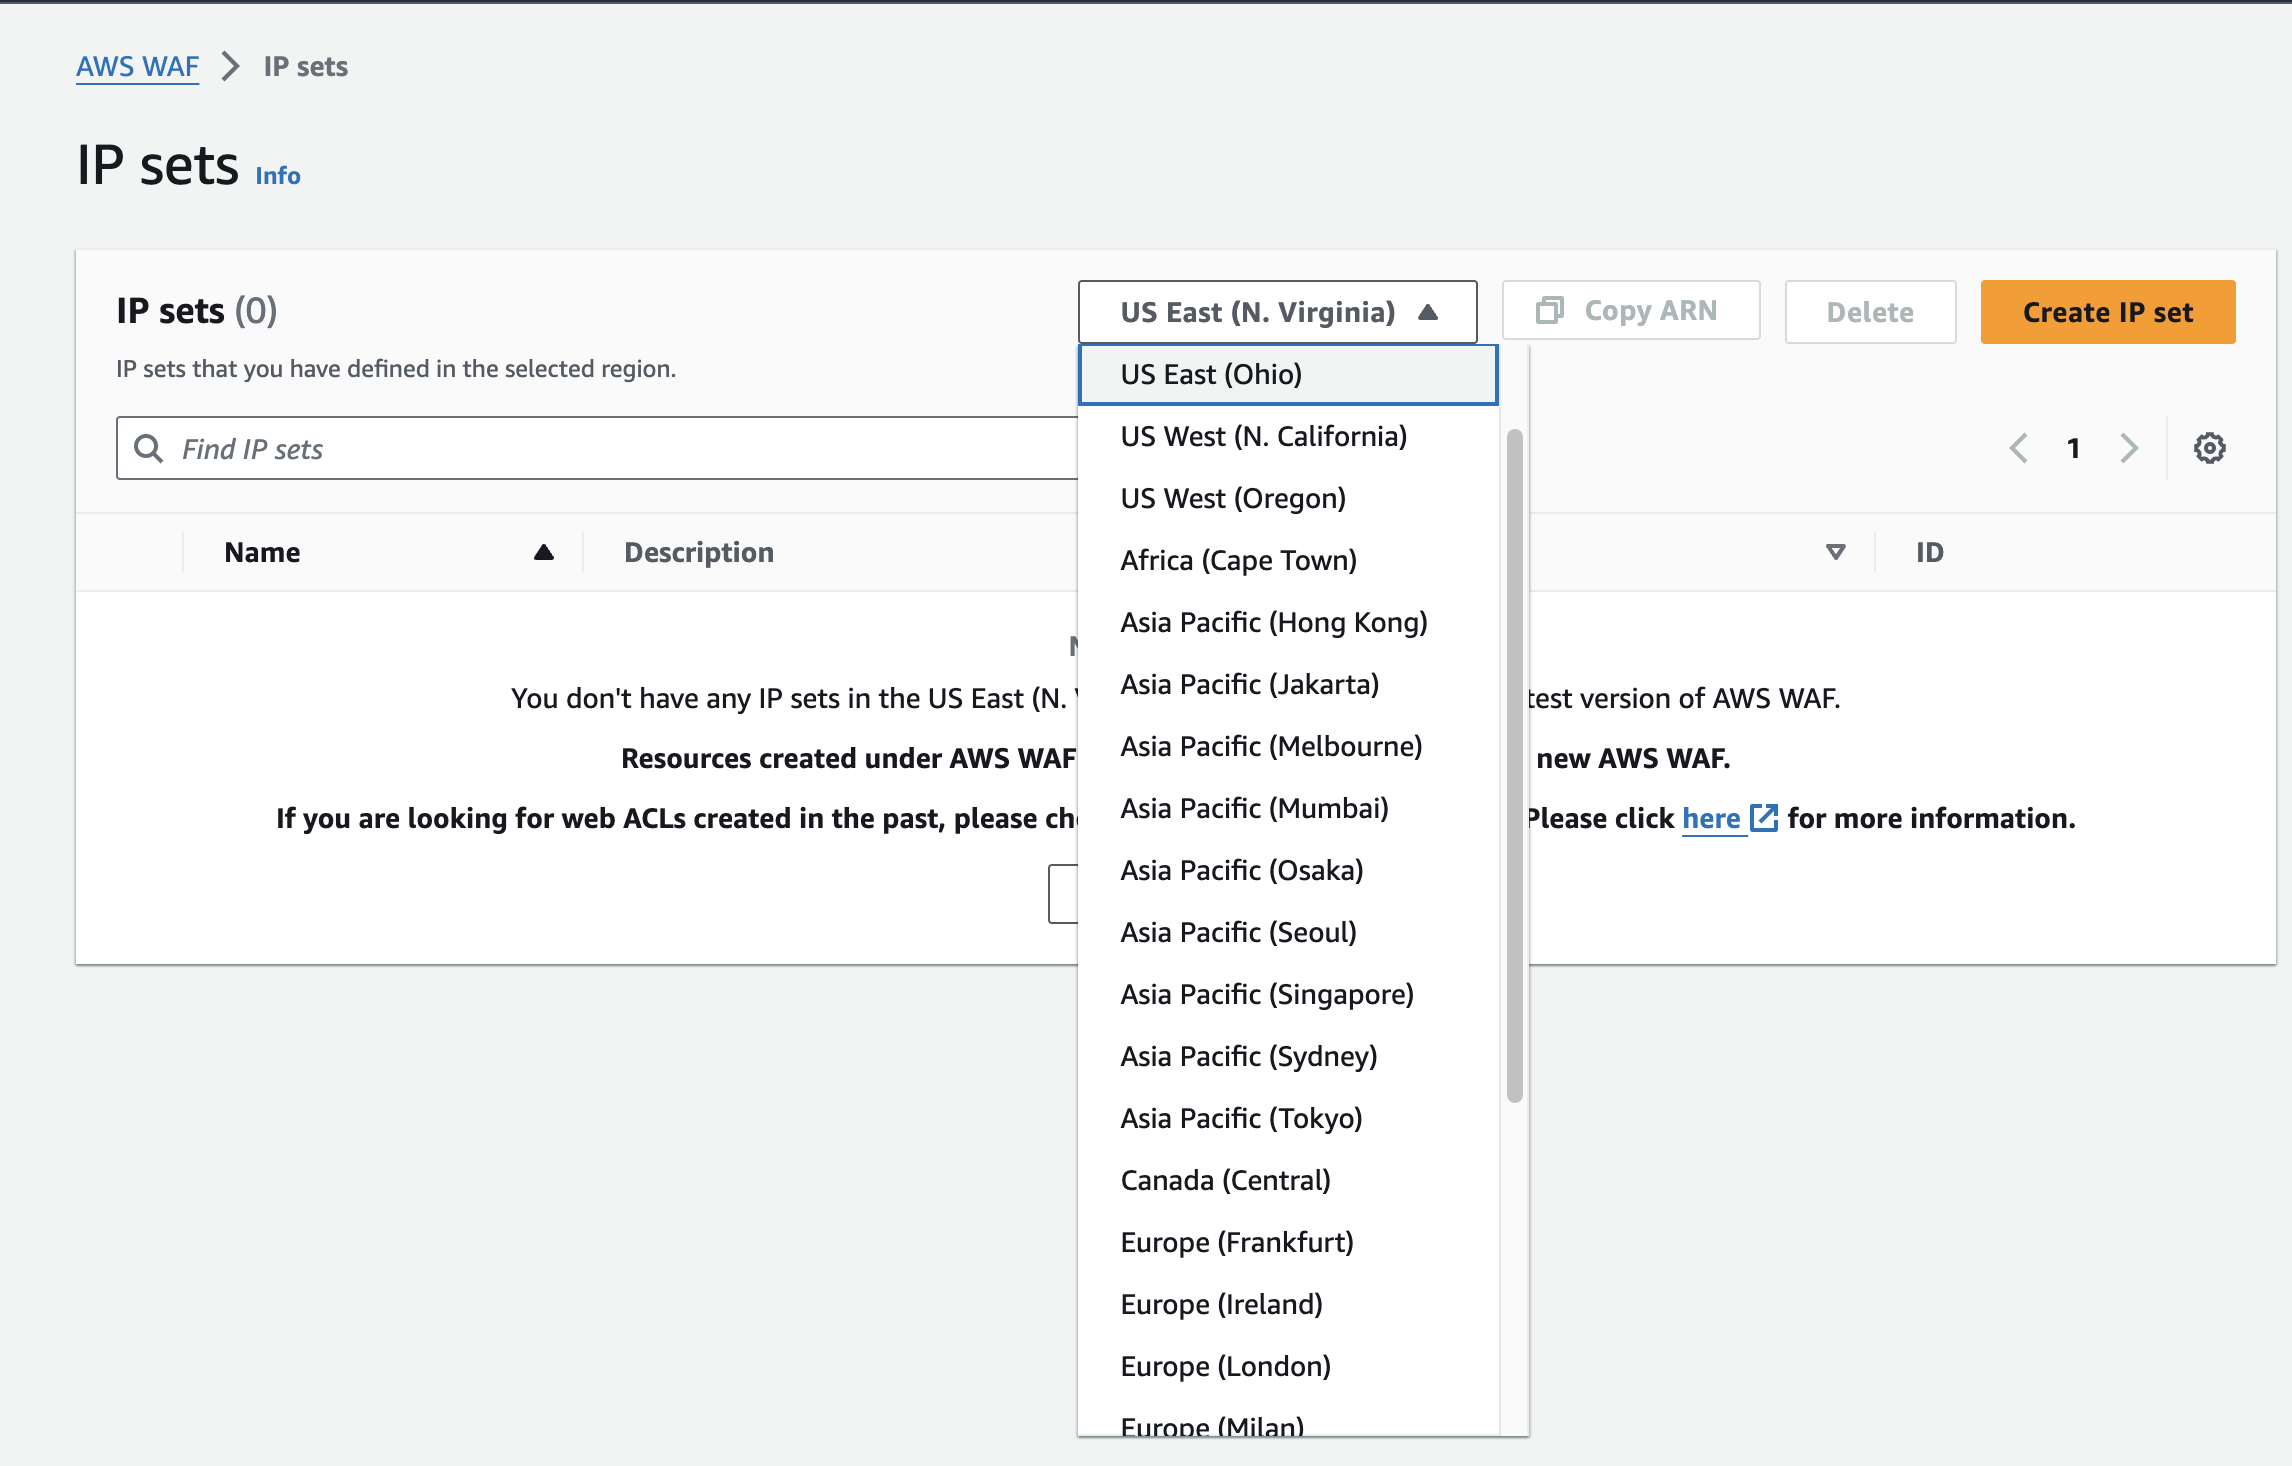Click sort arrow left of ID column
2292x1466 pixels.
coord(1835,552)
